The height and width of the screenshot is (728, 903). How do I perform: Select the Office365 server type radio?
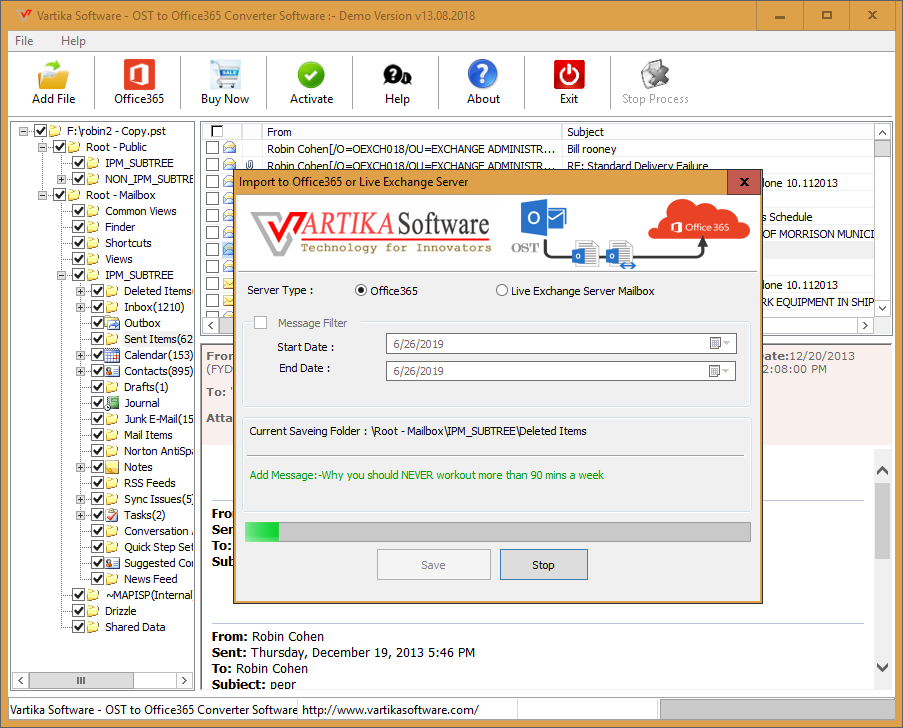coord(361,290)
